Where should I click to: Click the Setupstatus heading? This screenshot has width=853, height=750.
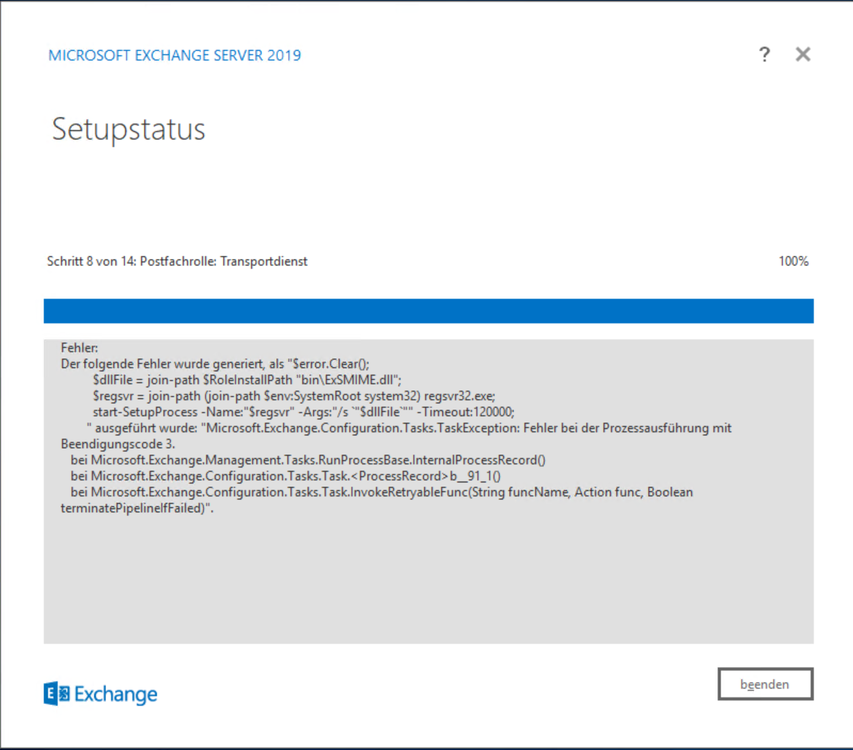tap(128, 129)
